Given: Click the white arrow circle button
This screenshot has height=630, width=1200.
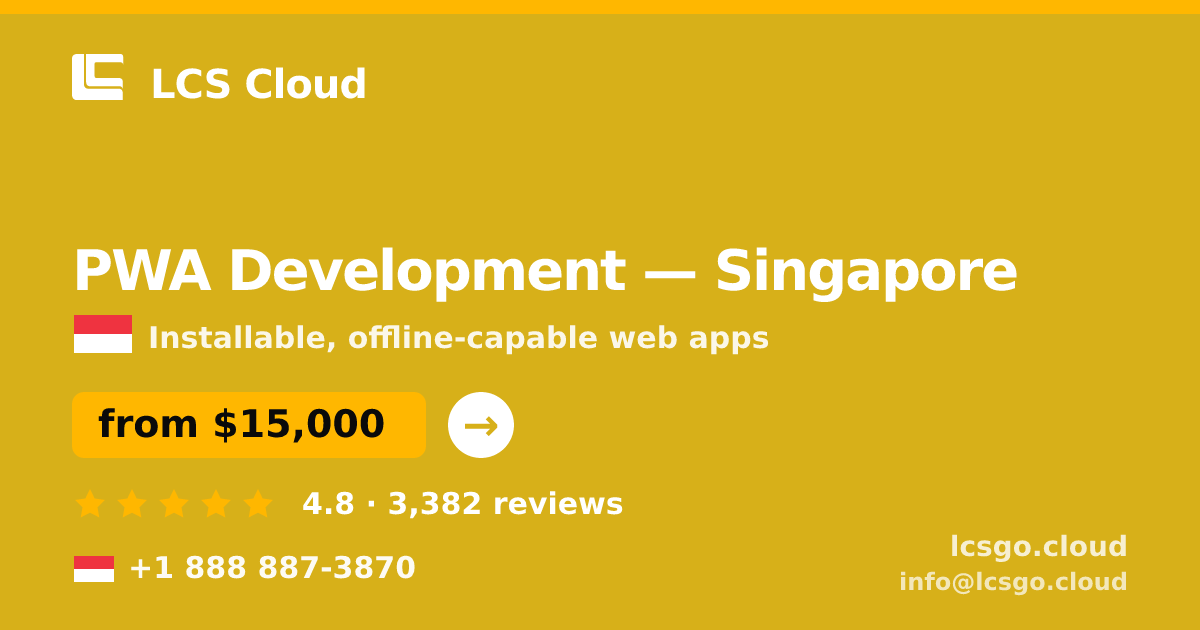Looking at the screenshot, I should tap(481, 425).
